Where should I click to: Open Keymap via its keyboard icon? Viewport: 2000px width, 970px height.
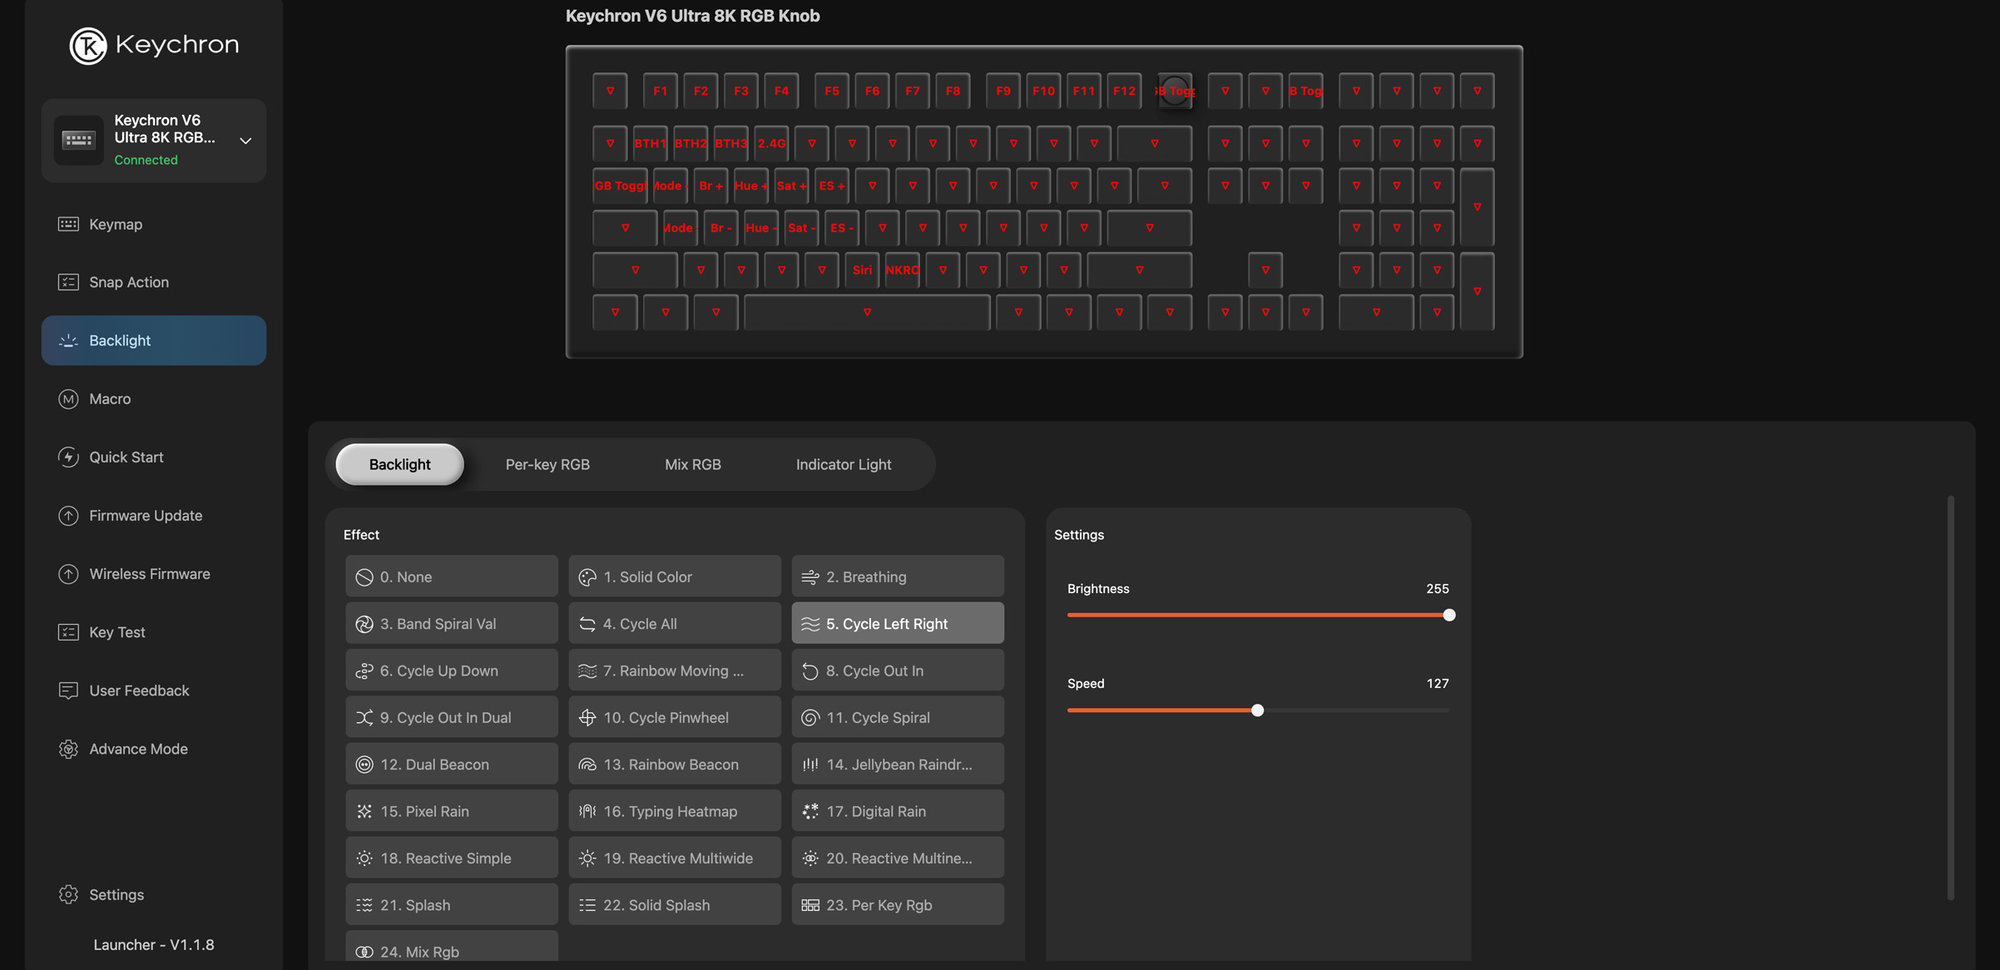click(x=68, y=224)
